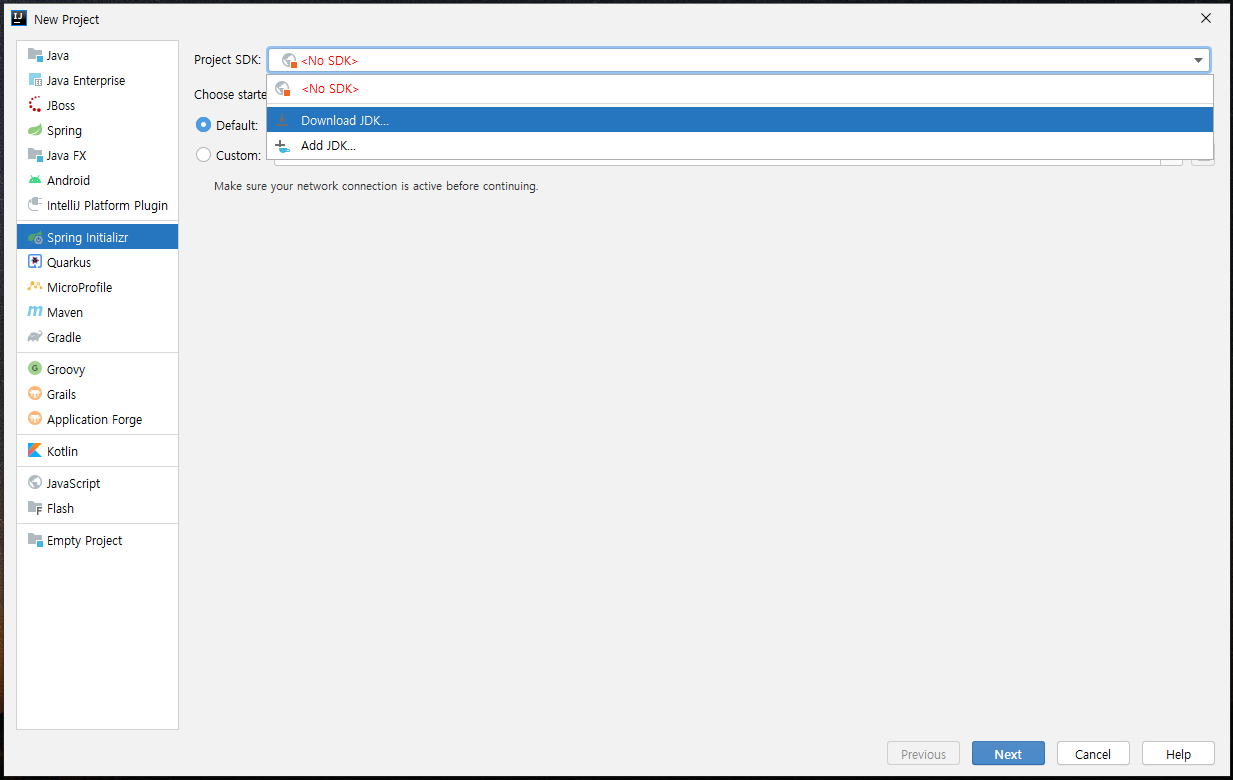Select Kotlin project type

coord(97,451)
